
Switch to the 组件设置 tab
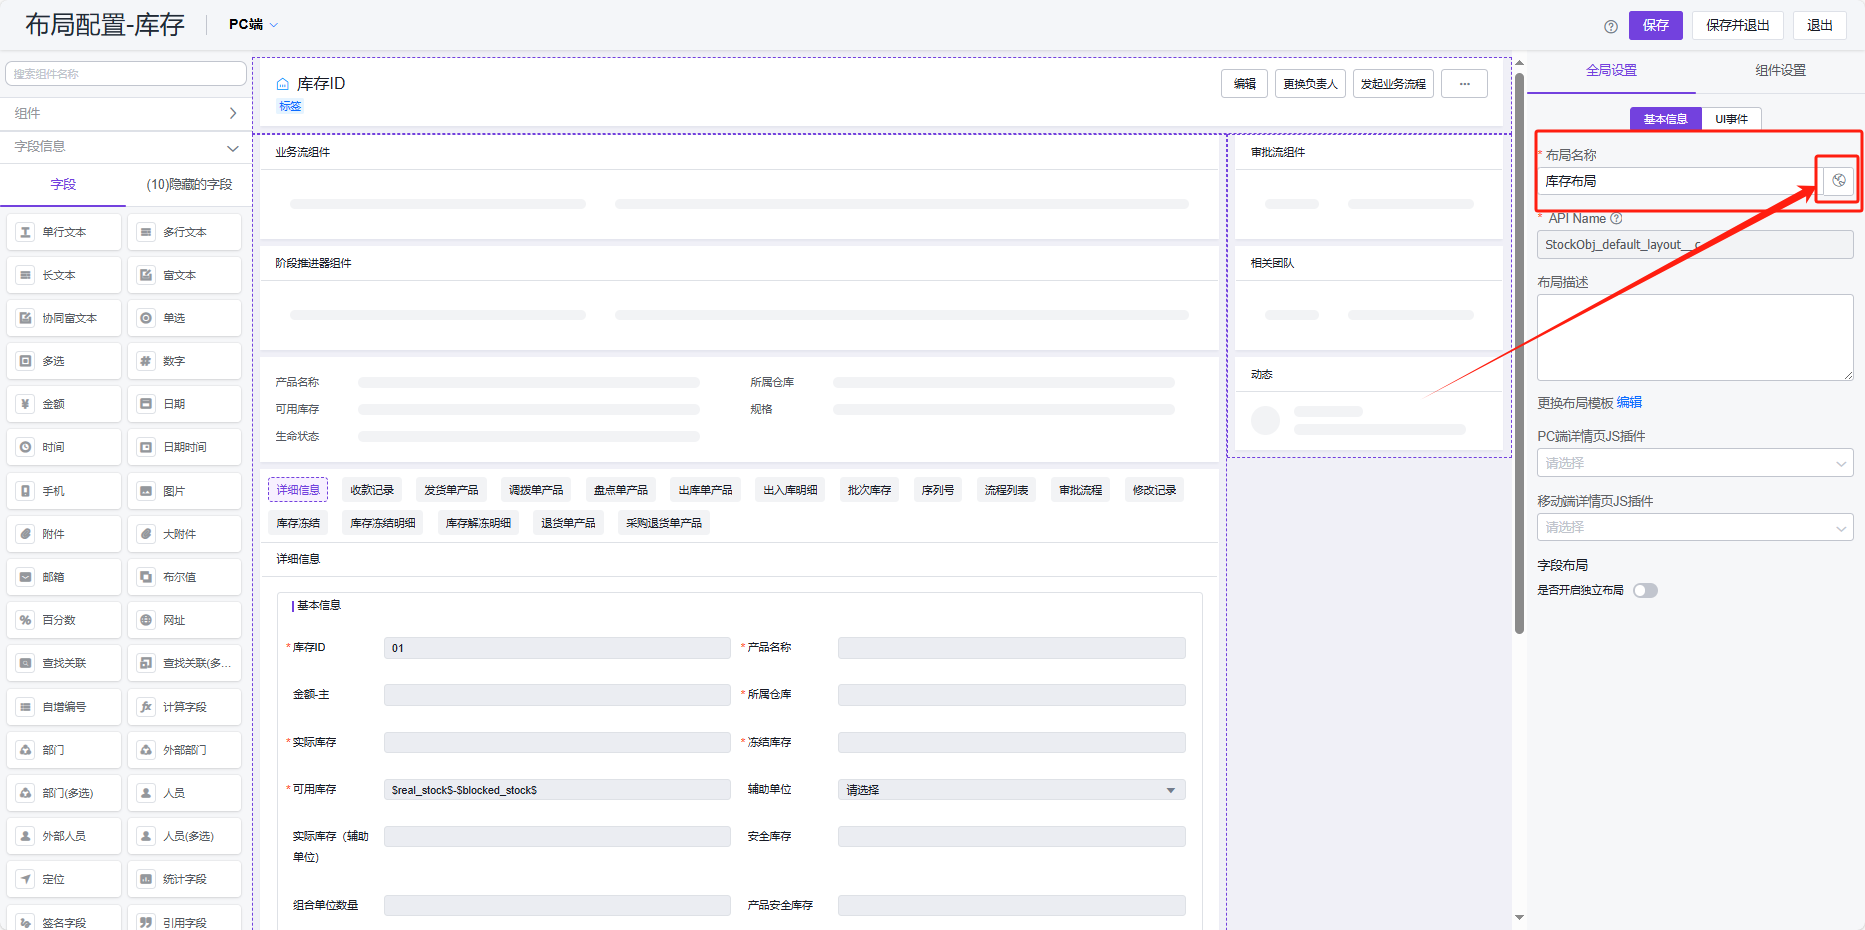pyautogui.click(x=1780, y=70)
